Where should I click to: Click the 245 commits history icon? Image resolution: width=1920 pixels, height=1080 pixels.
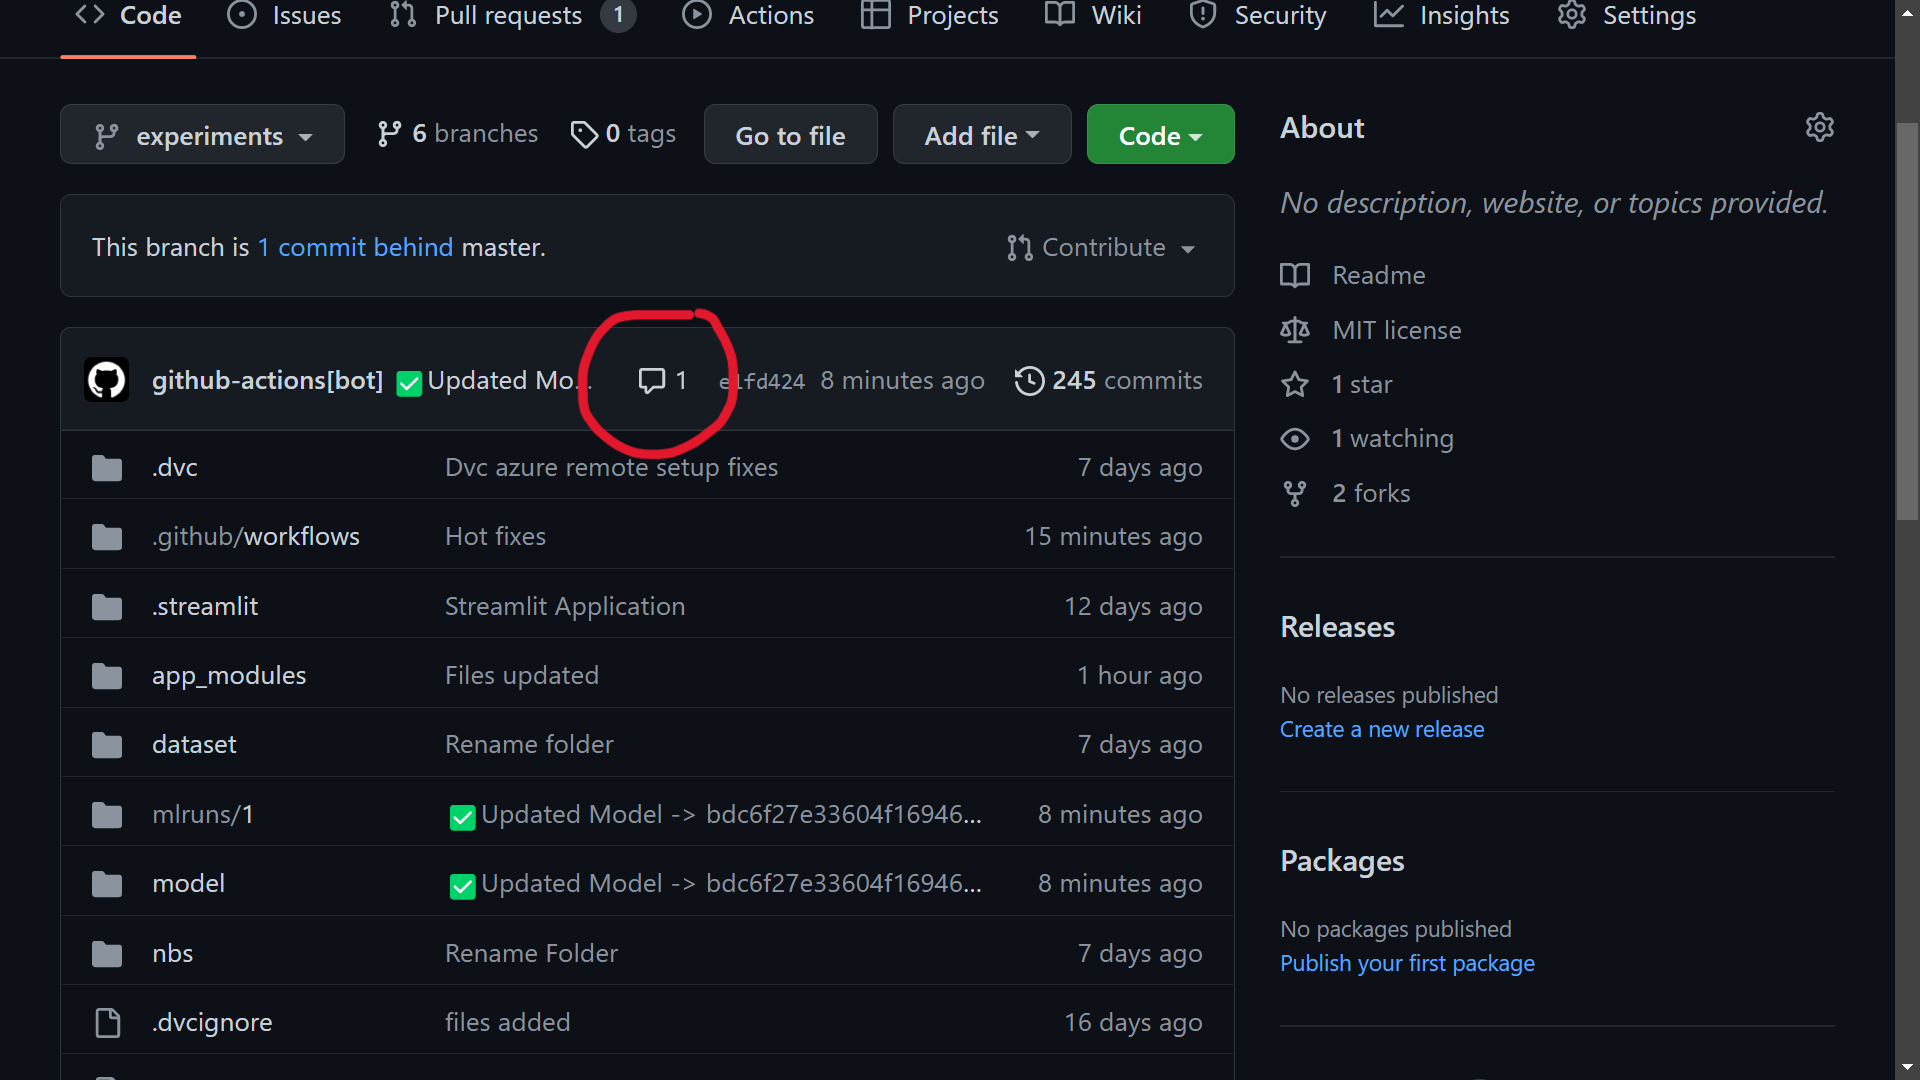click(1029, 381)
